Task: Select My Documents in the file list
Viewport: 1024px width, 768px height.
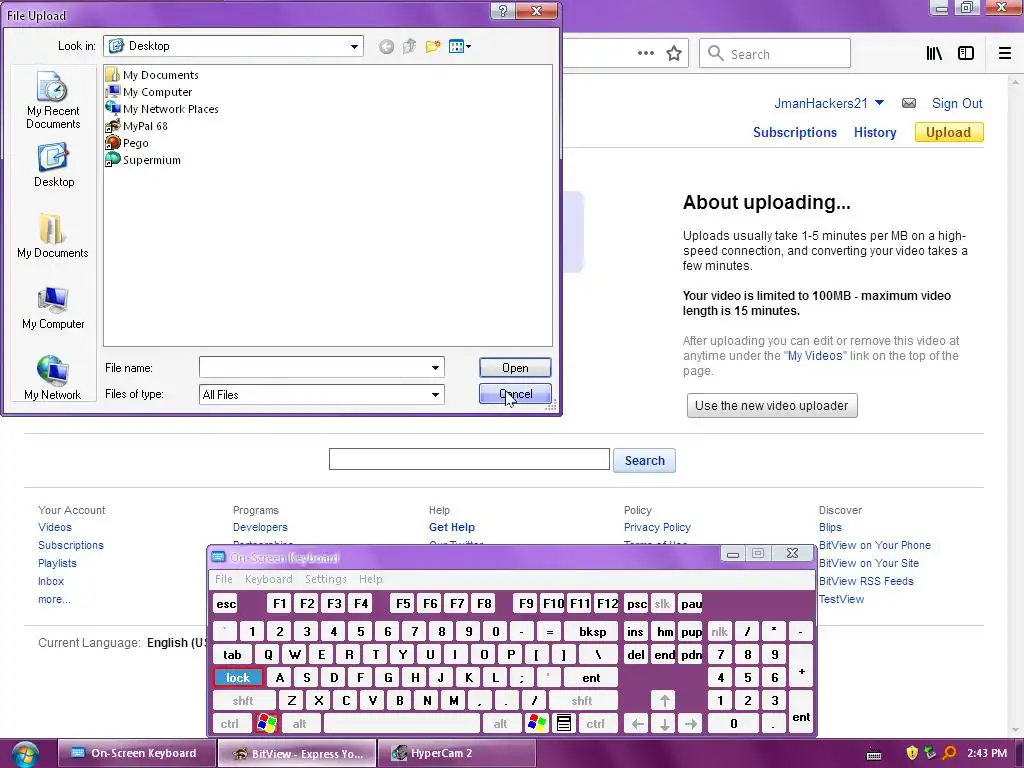Action: coord(152,74)
